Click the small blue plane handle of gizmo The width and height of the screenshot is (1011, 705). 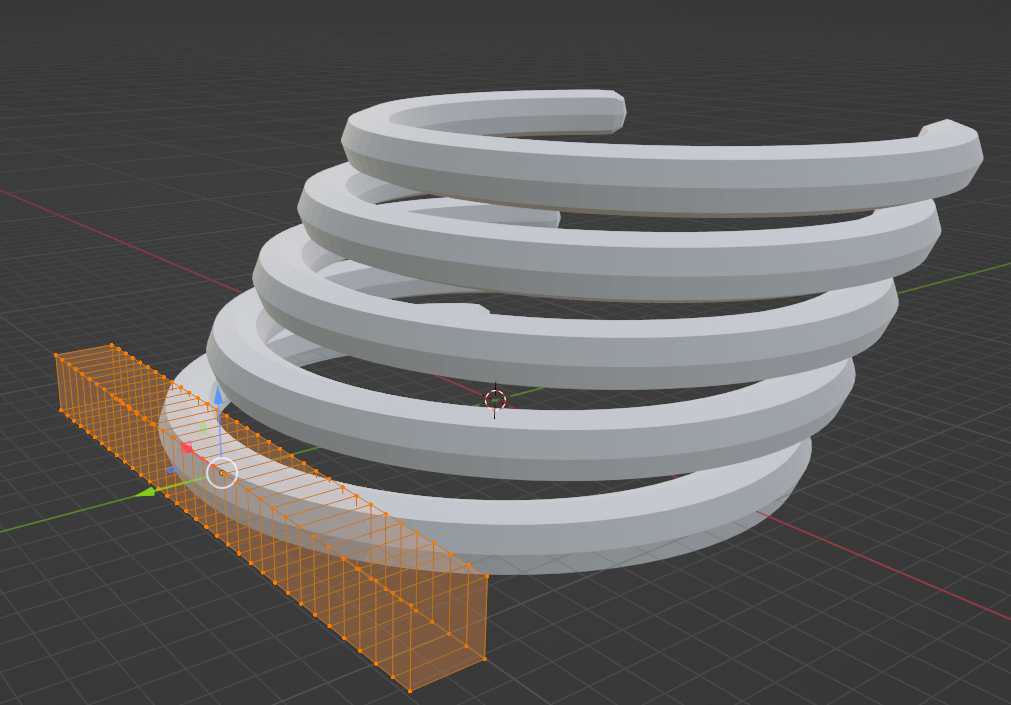click(x=171, y=470)
